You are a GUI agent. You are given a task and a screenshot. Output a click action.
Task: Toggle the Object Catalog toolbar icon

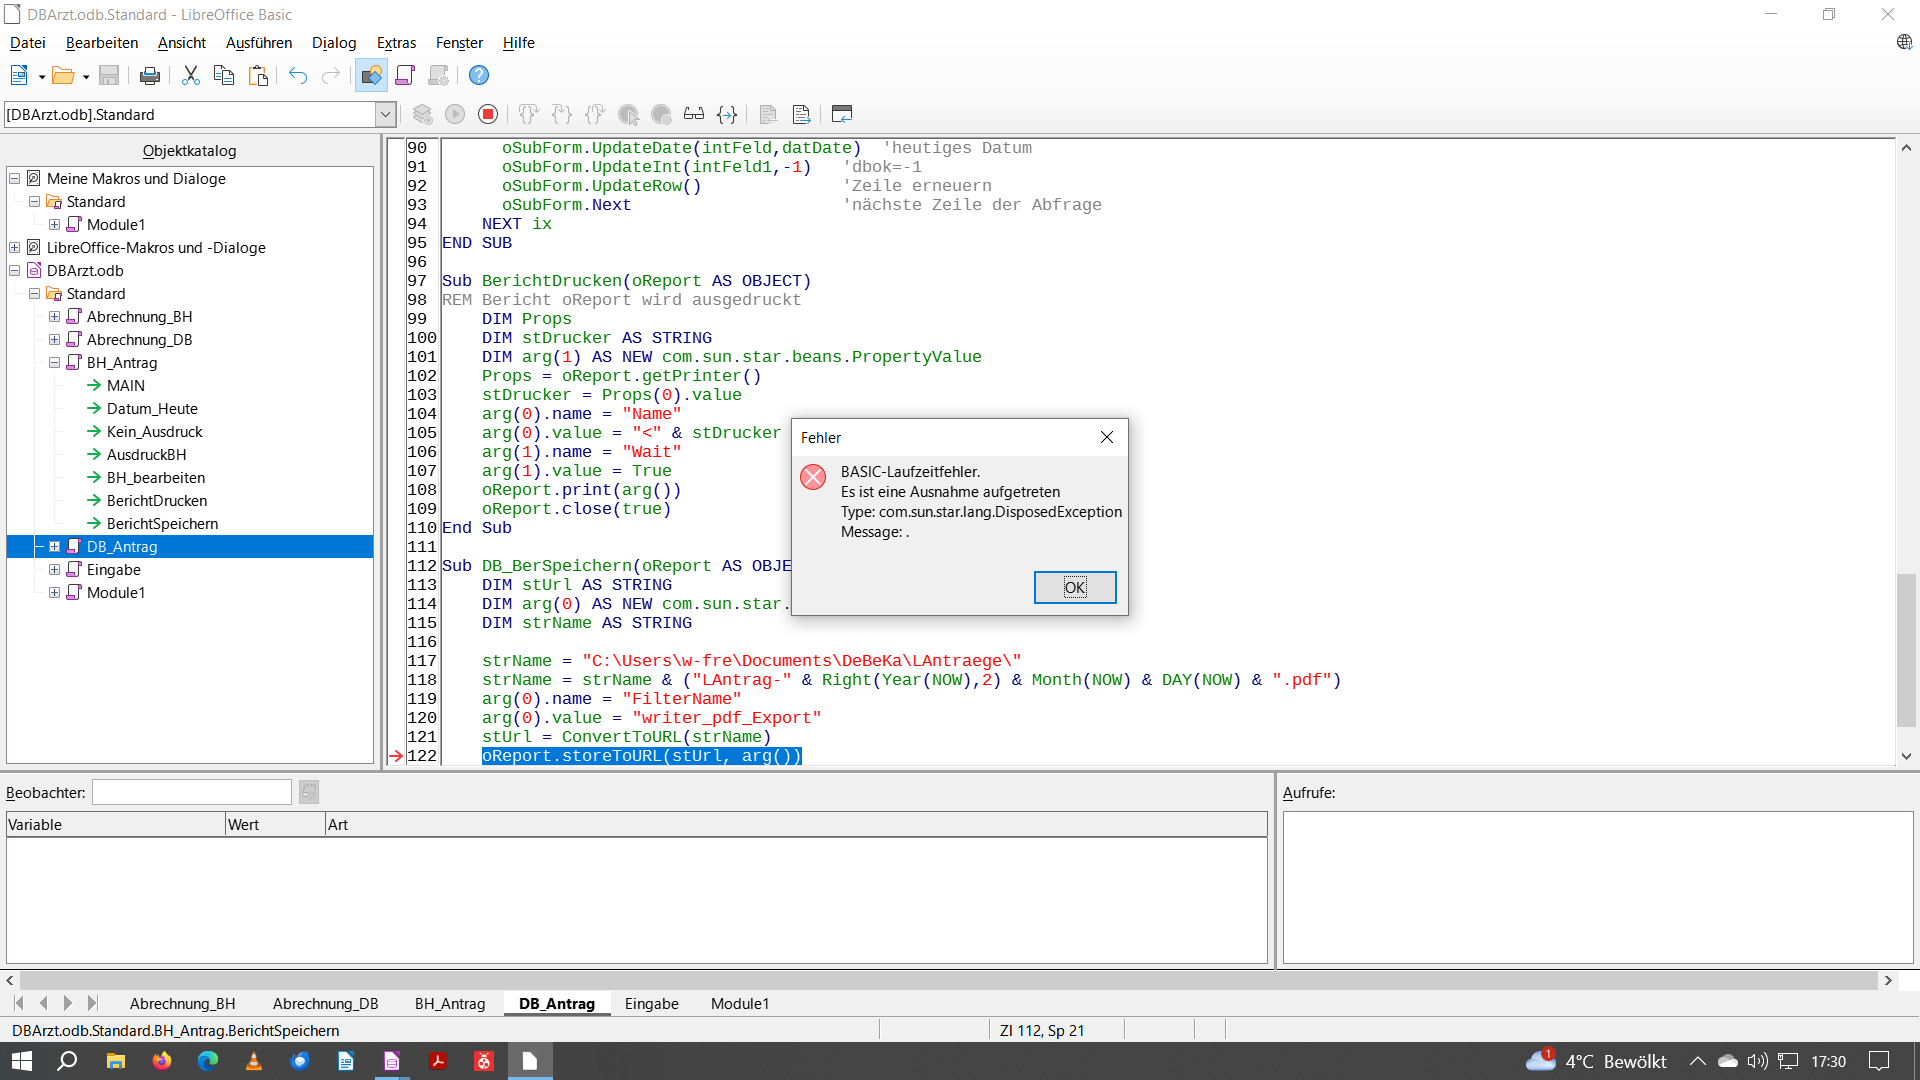point(372,75)
